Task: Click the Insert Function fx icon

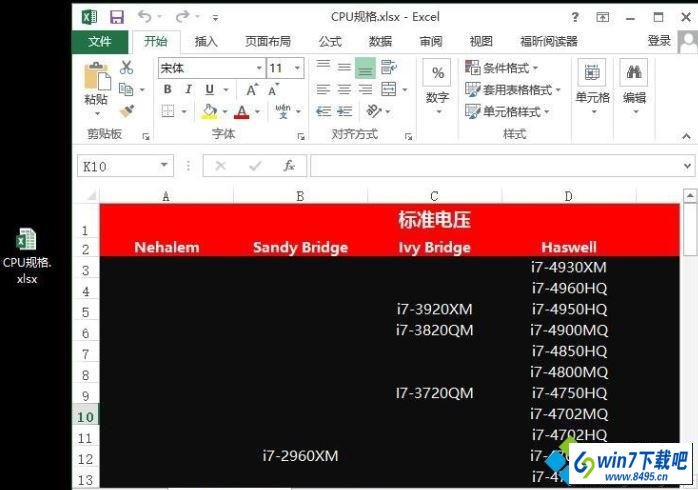Action: pyautogui.click(x=288, y=166)
